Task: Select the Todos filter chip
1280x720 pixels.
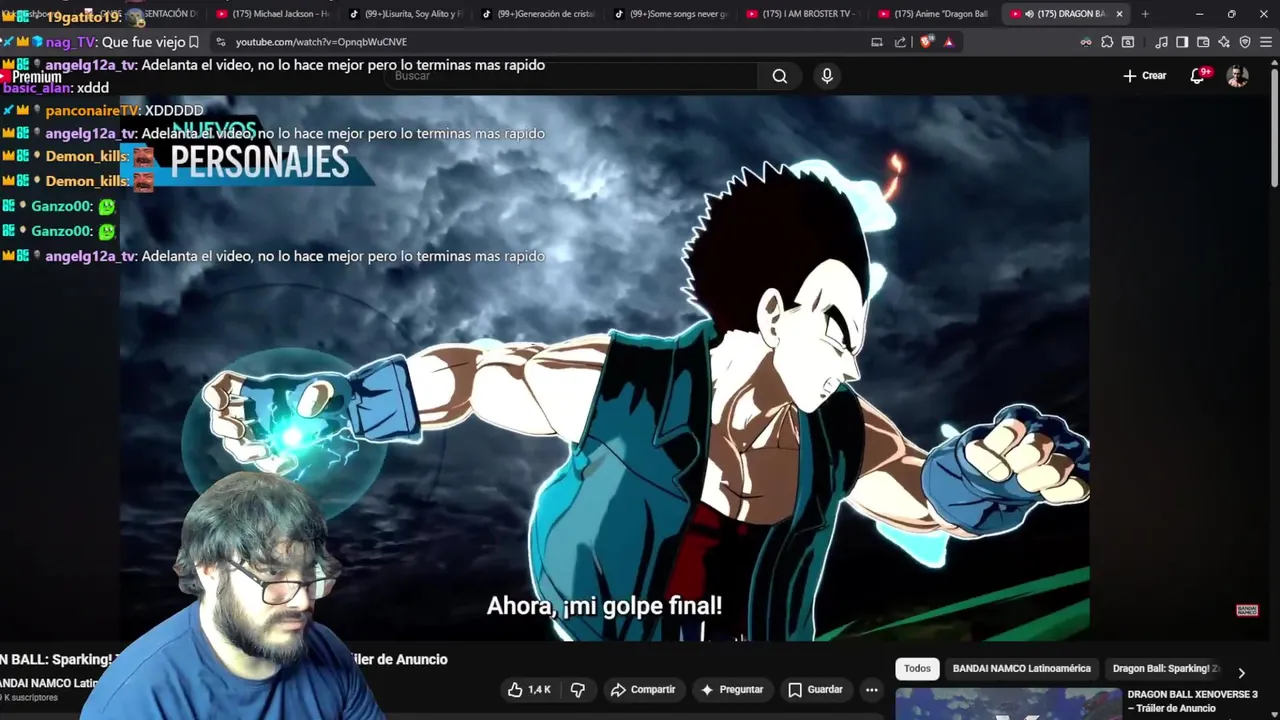Action: pos(917,669)
